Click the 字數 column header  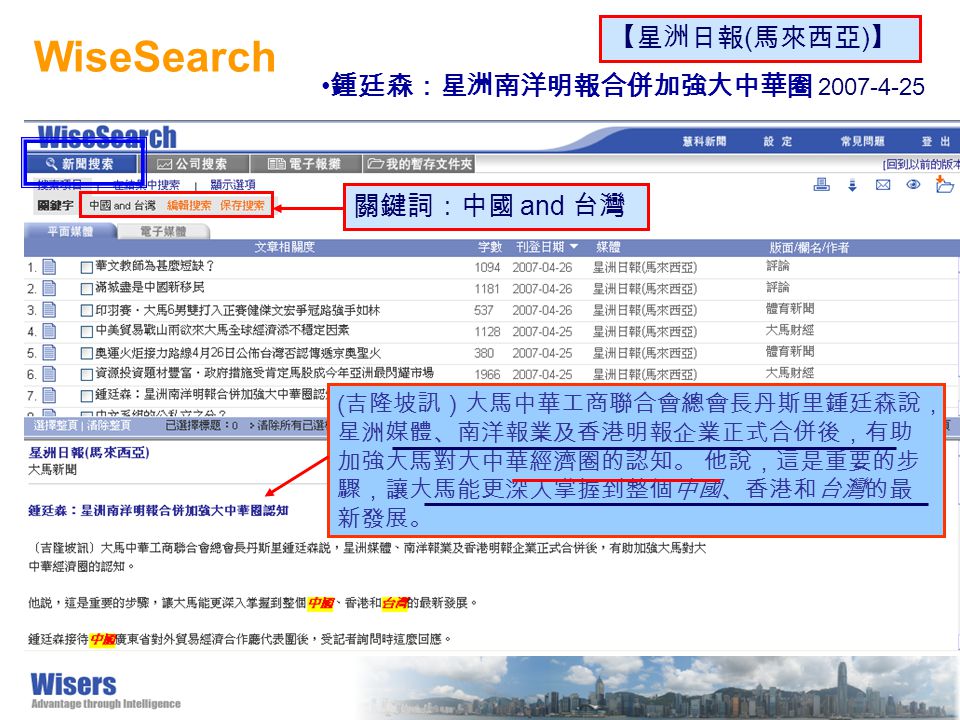point(490,247)
